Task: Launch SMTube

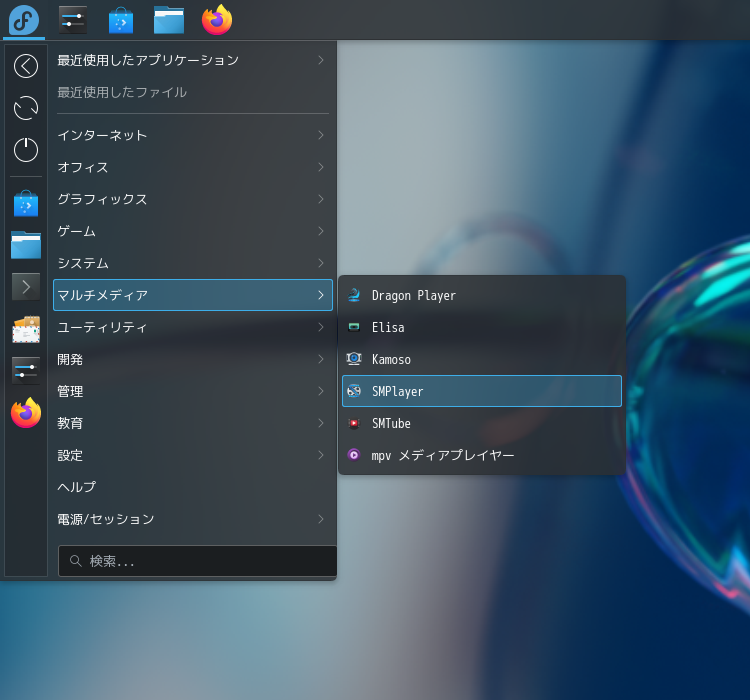Action: (482, 423)
